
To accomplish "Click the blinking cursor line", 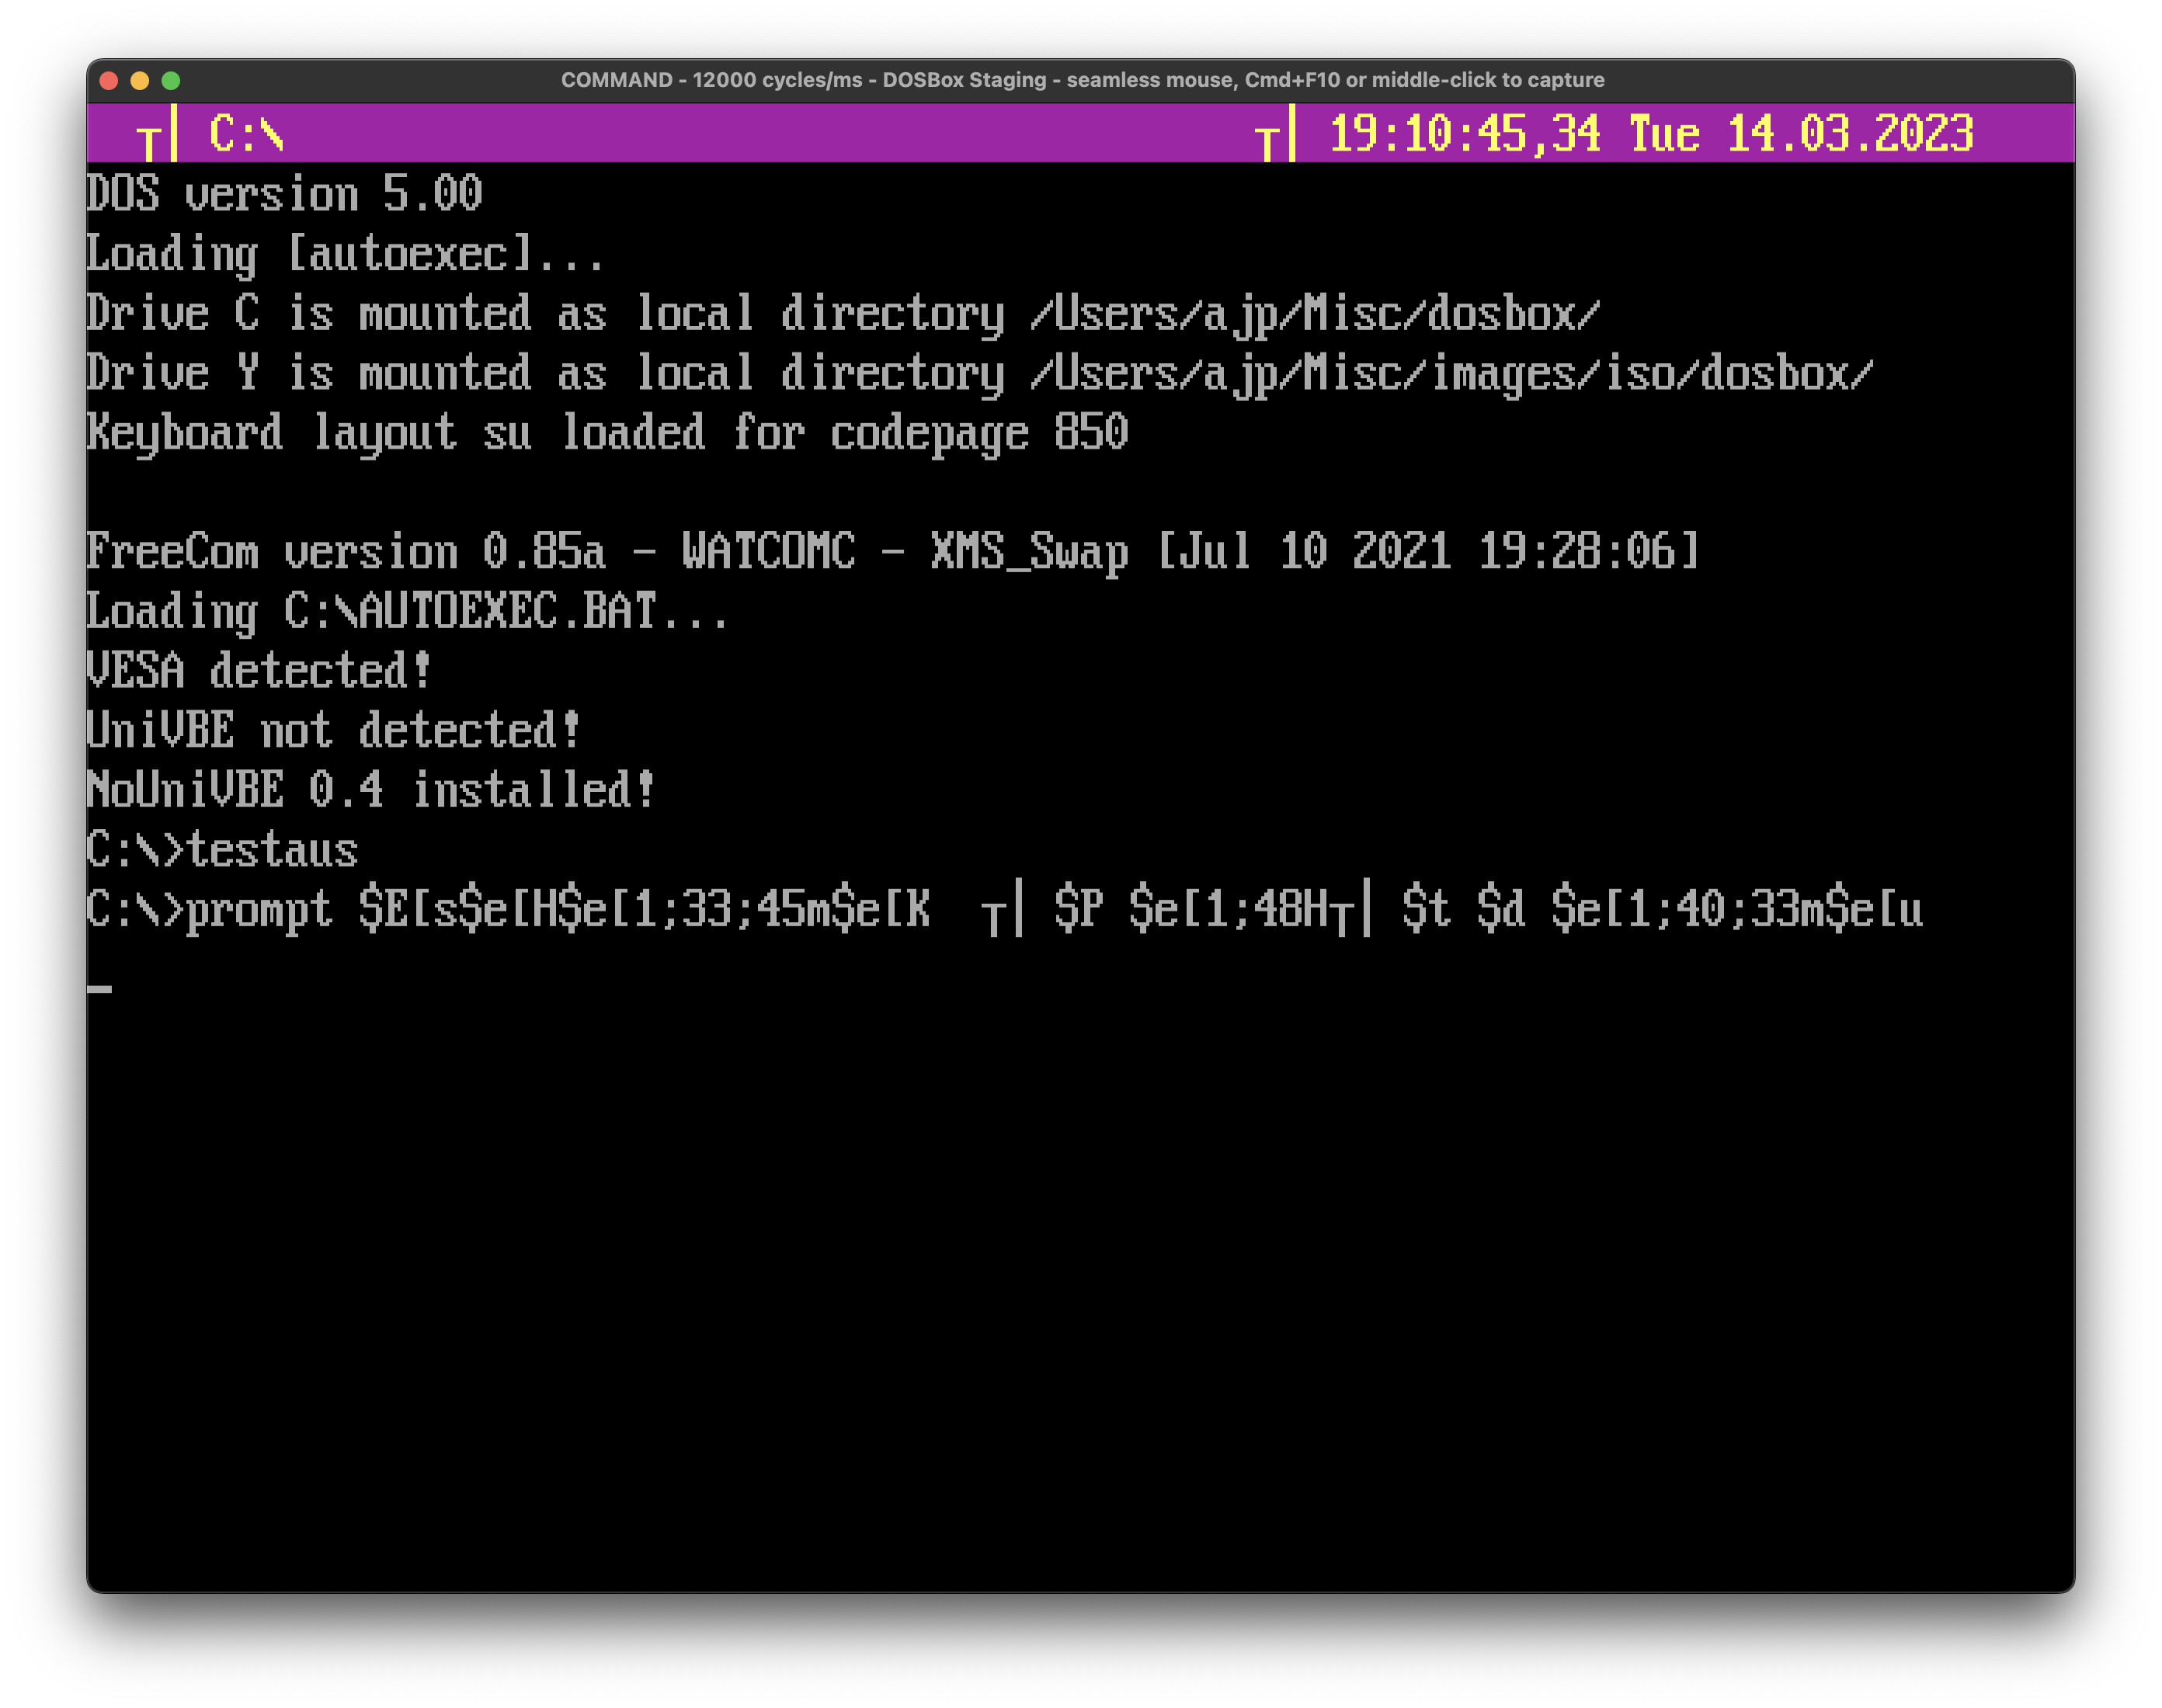I will [100, 989].
